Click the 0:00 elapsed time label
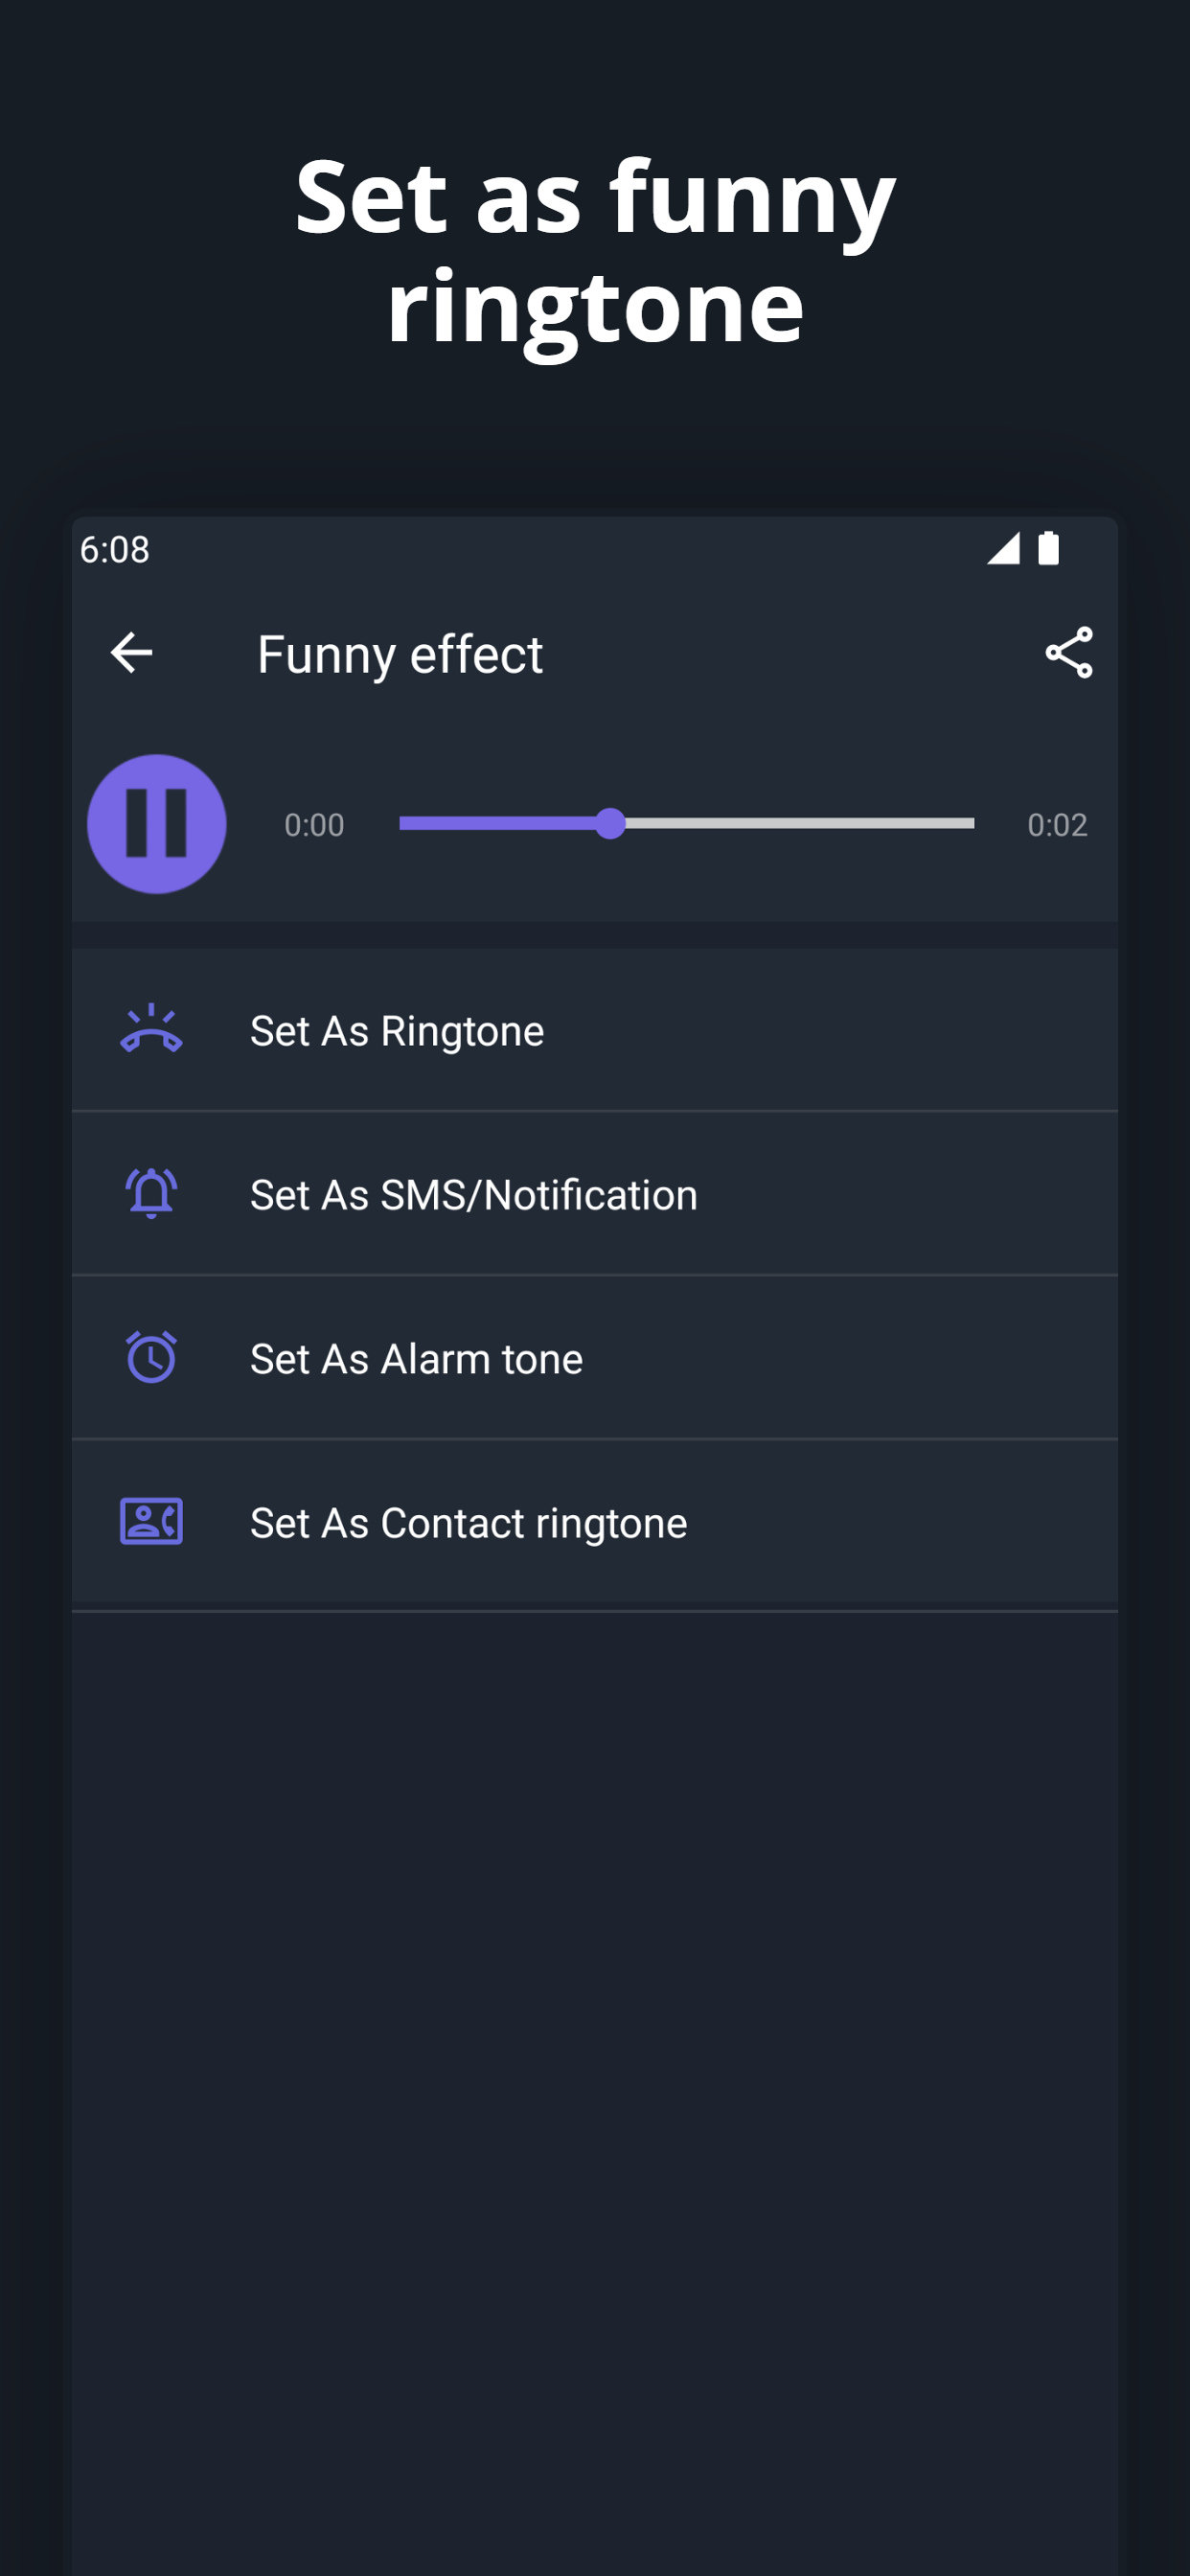This screenshot has height=2576, width=1190. click(314, 825)
